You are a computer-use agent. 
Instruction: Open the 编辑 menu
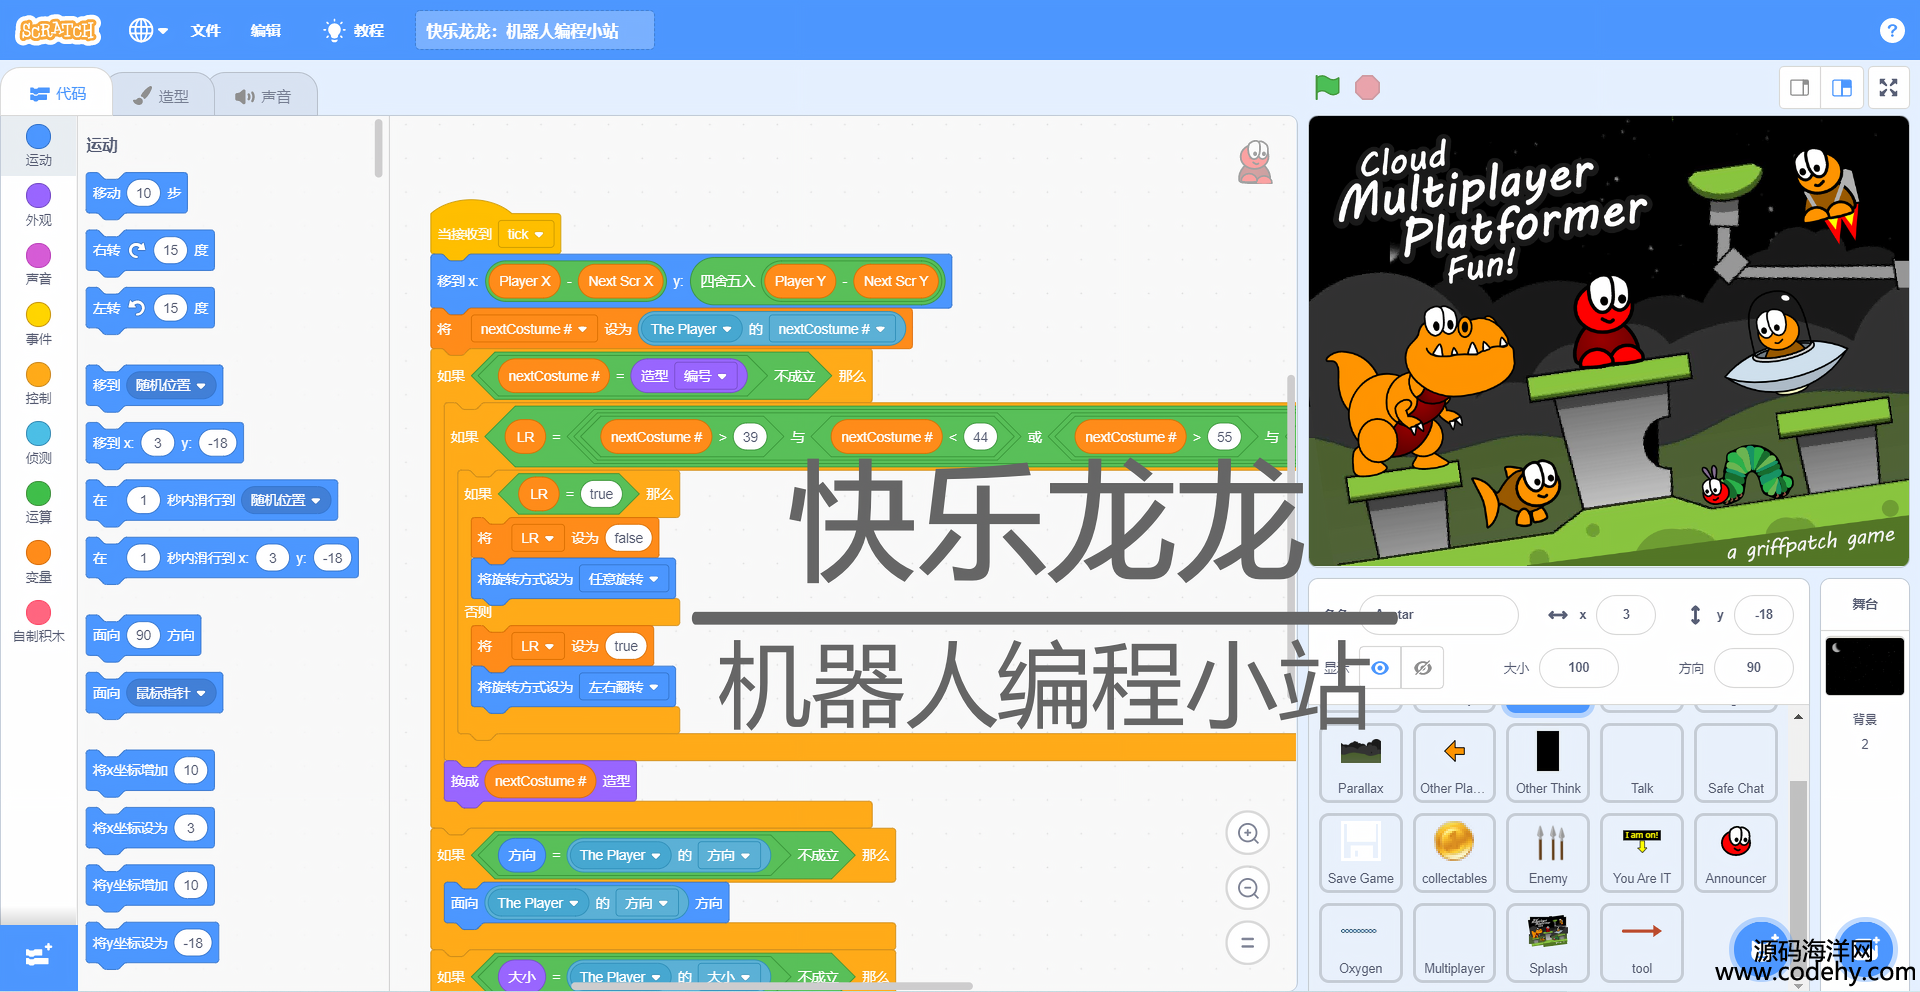(265, 30)
